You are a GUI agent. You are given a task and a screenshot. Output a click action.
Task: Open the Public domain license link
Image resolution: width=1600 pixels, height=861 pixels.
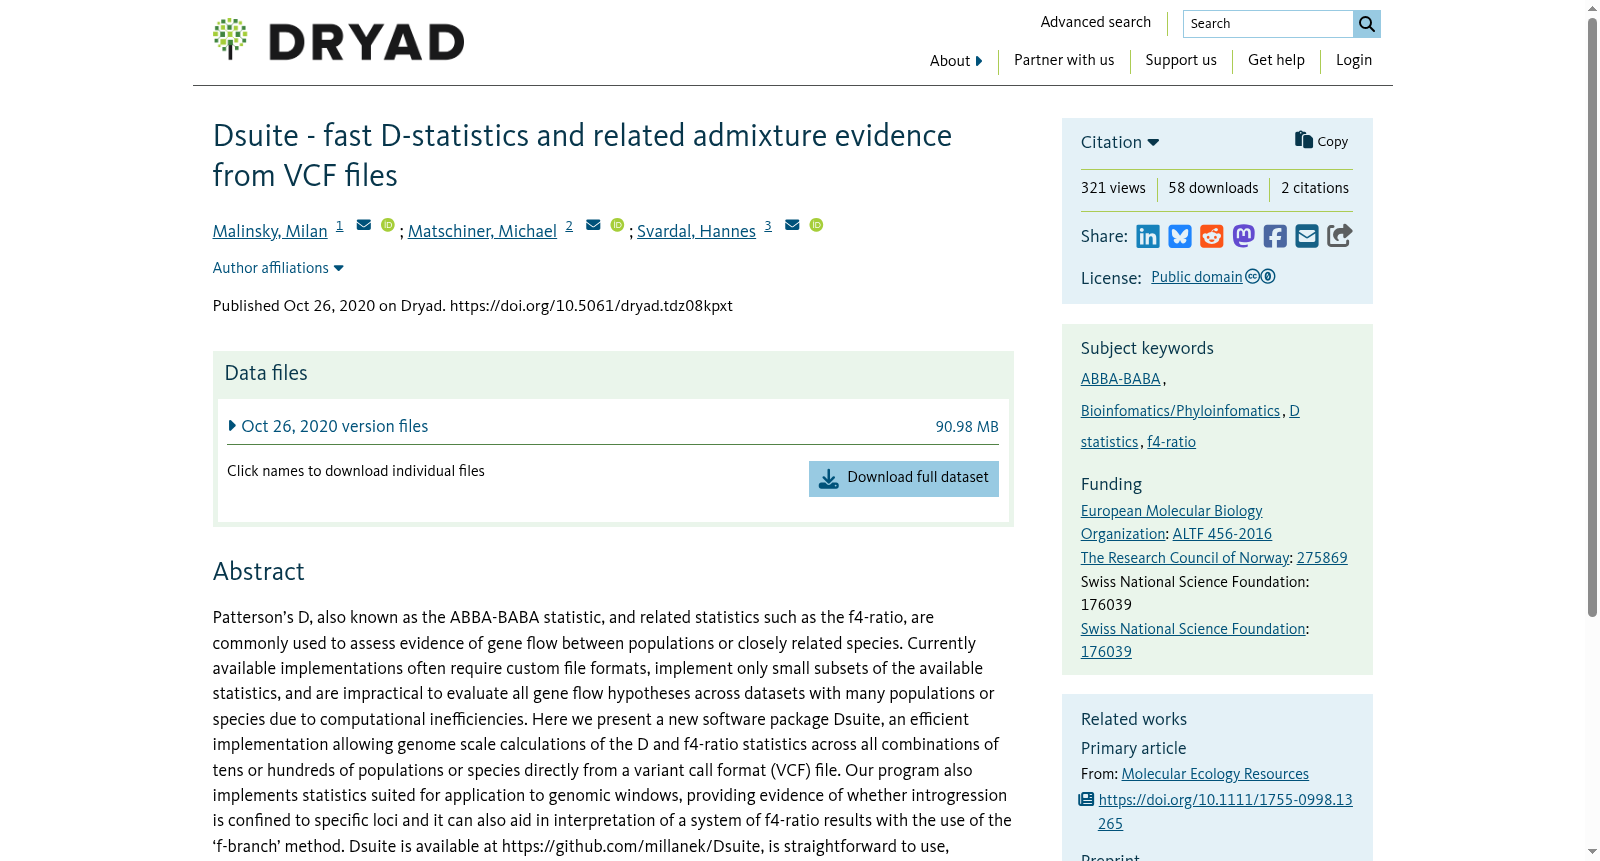[1196, 277]
